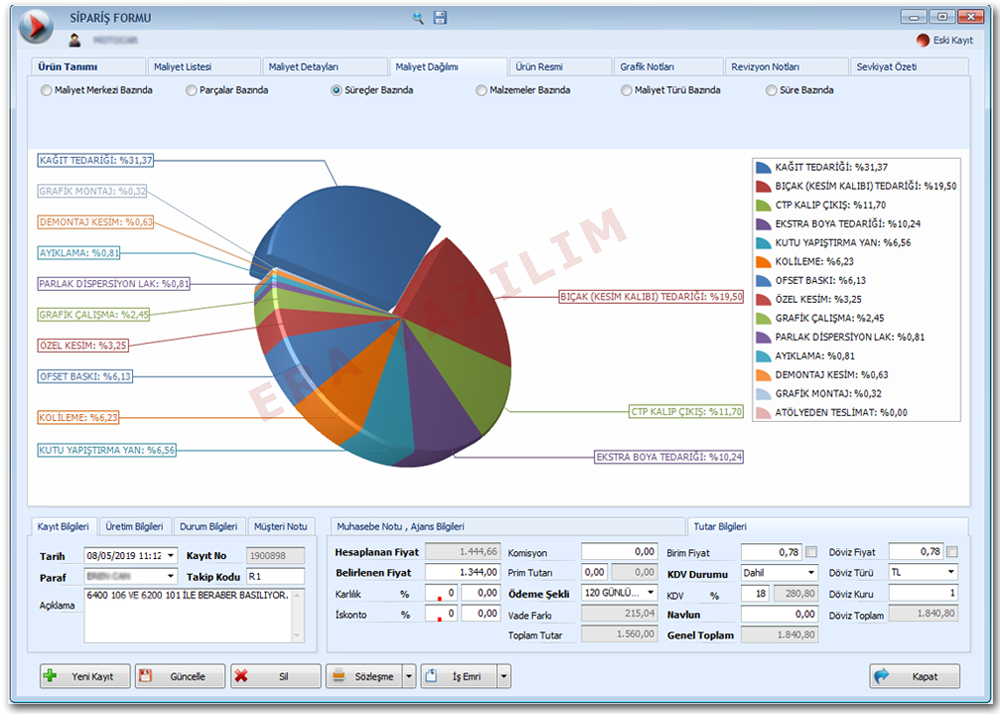
Task: Expand the Ödeme Şekli combo box
Action: (x=650, y=593)
